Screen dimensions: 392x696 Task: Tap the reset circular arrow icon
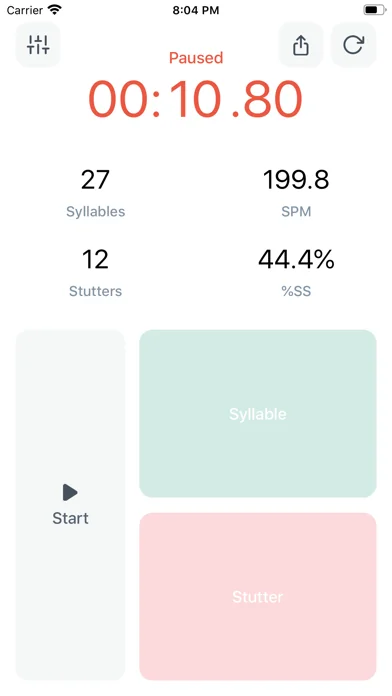(353, 45)
